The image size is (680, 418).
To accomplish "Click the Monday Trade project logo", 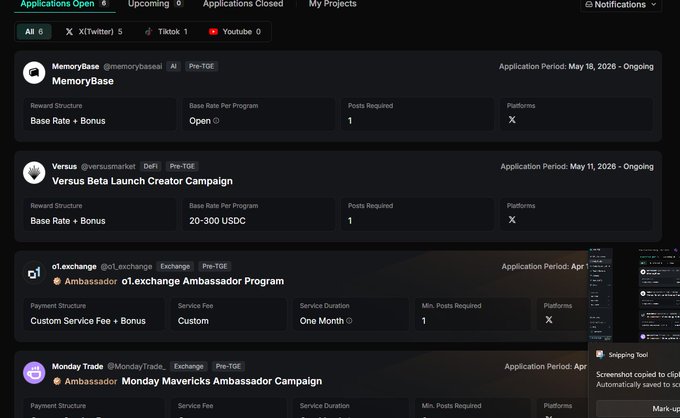I will click(x=34, y=373).
